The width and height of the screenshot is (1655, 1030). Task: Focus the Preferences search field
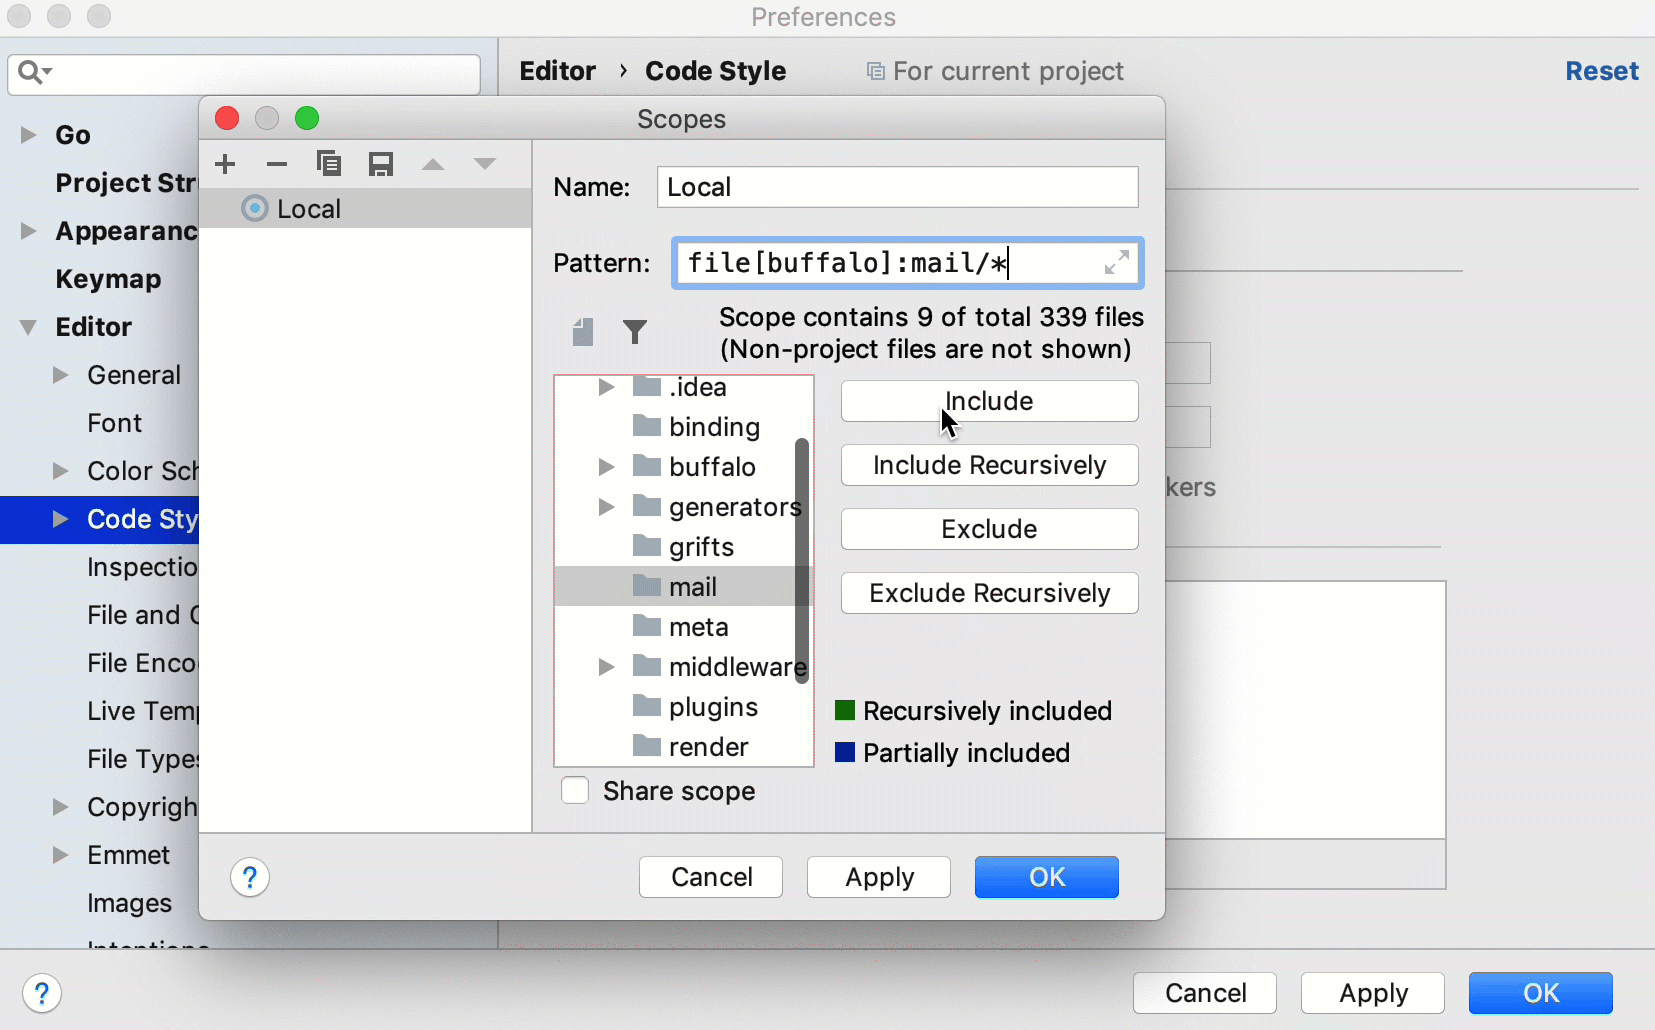pos(244,73)
